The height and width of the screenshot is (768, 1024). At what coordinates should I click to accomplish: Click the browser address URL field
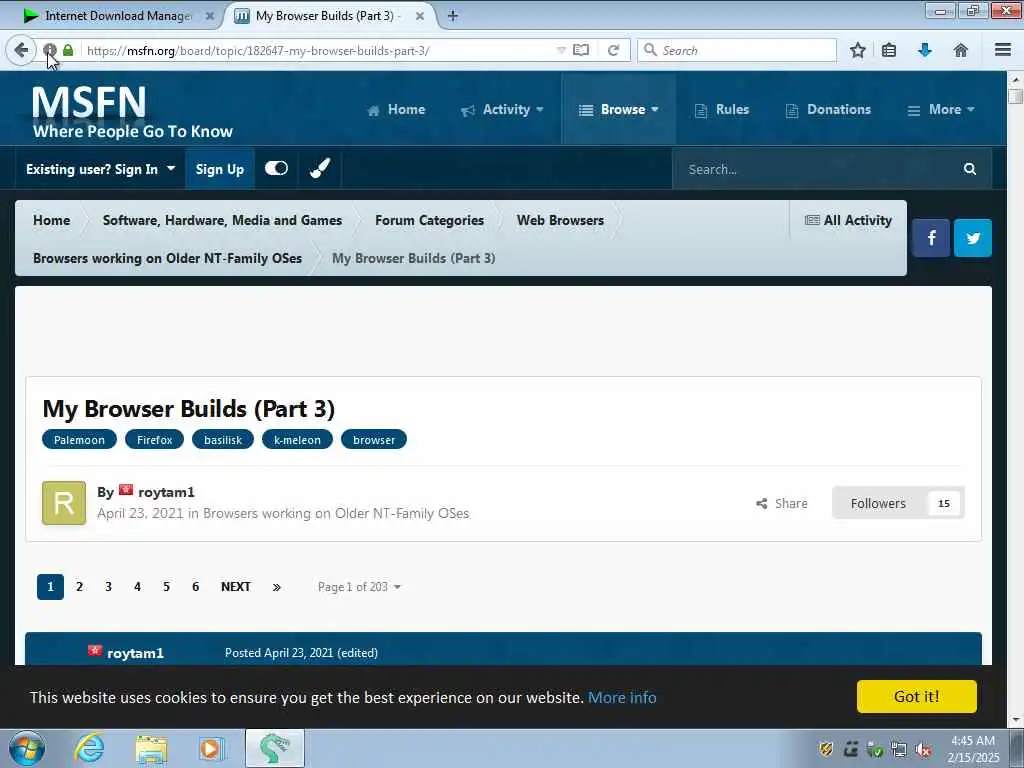click(320, 50)
